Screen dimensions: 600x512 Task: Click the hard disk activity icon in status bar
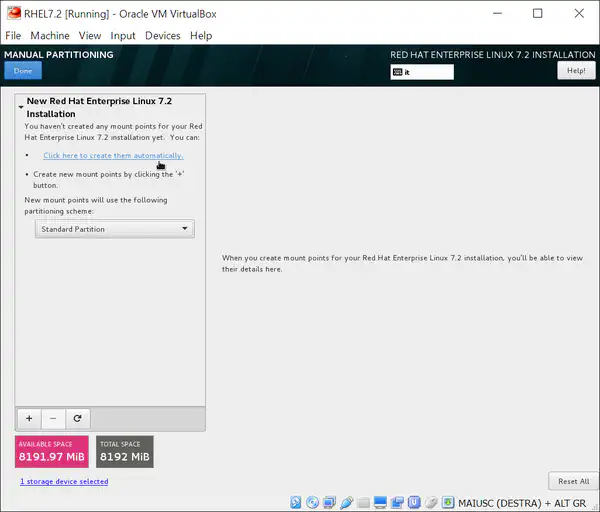pyautogui.click(x=297, y=502)
